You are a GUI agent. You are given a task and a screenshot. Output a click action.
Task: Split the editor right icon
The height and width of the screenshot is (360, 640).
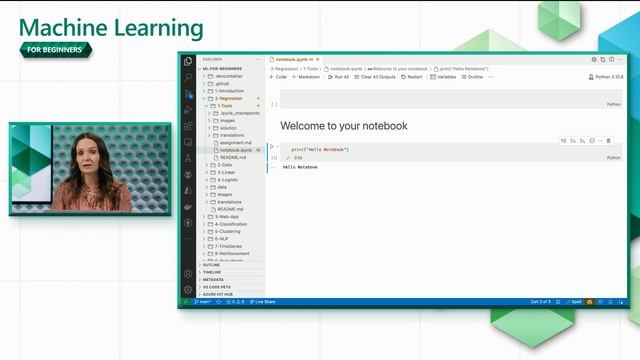611,60
